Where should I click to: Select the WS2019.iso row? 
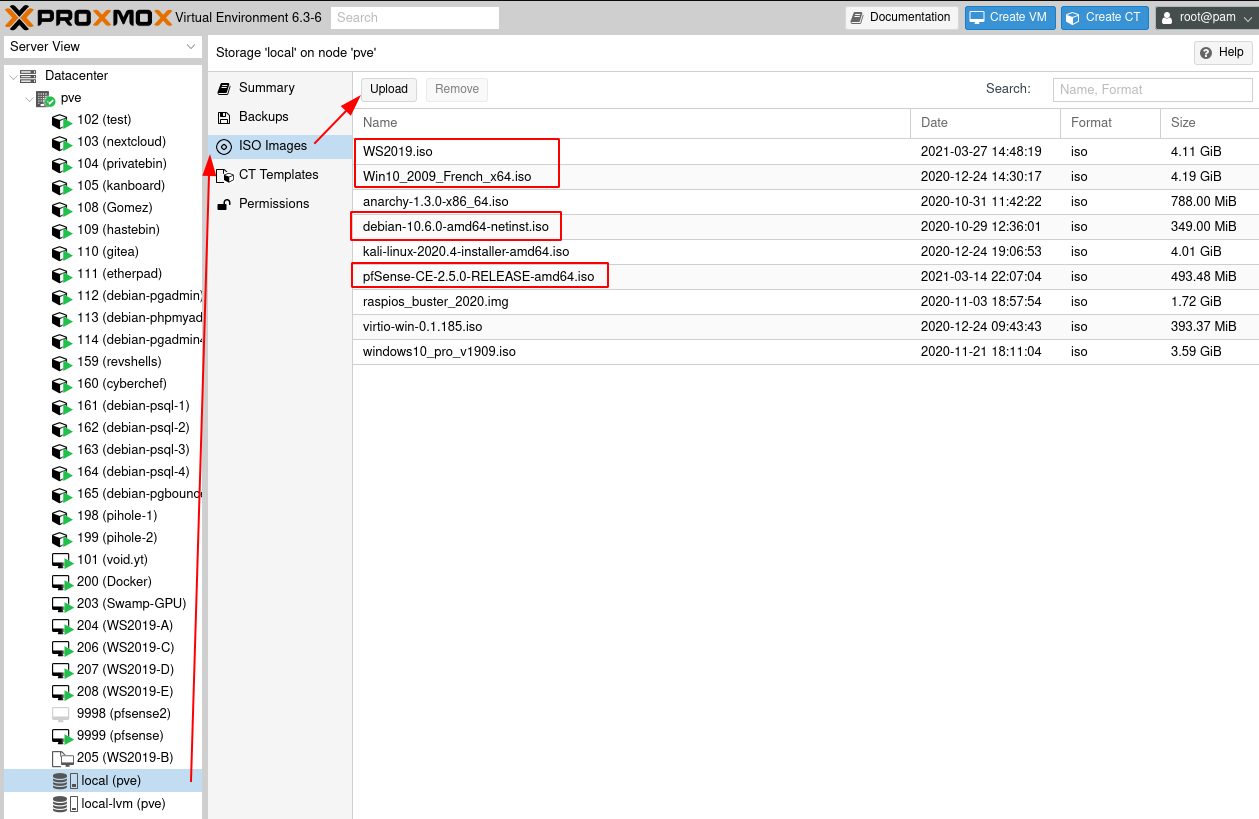(x=805, y=152)
